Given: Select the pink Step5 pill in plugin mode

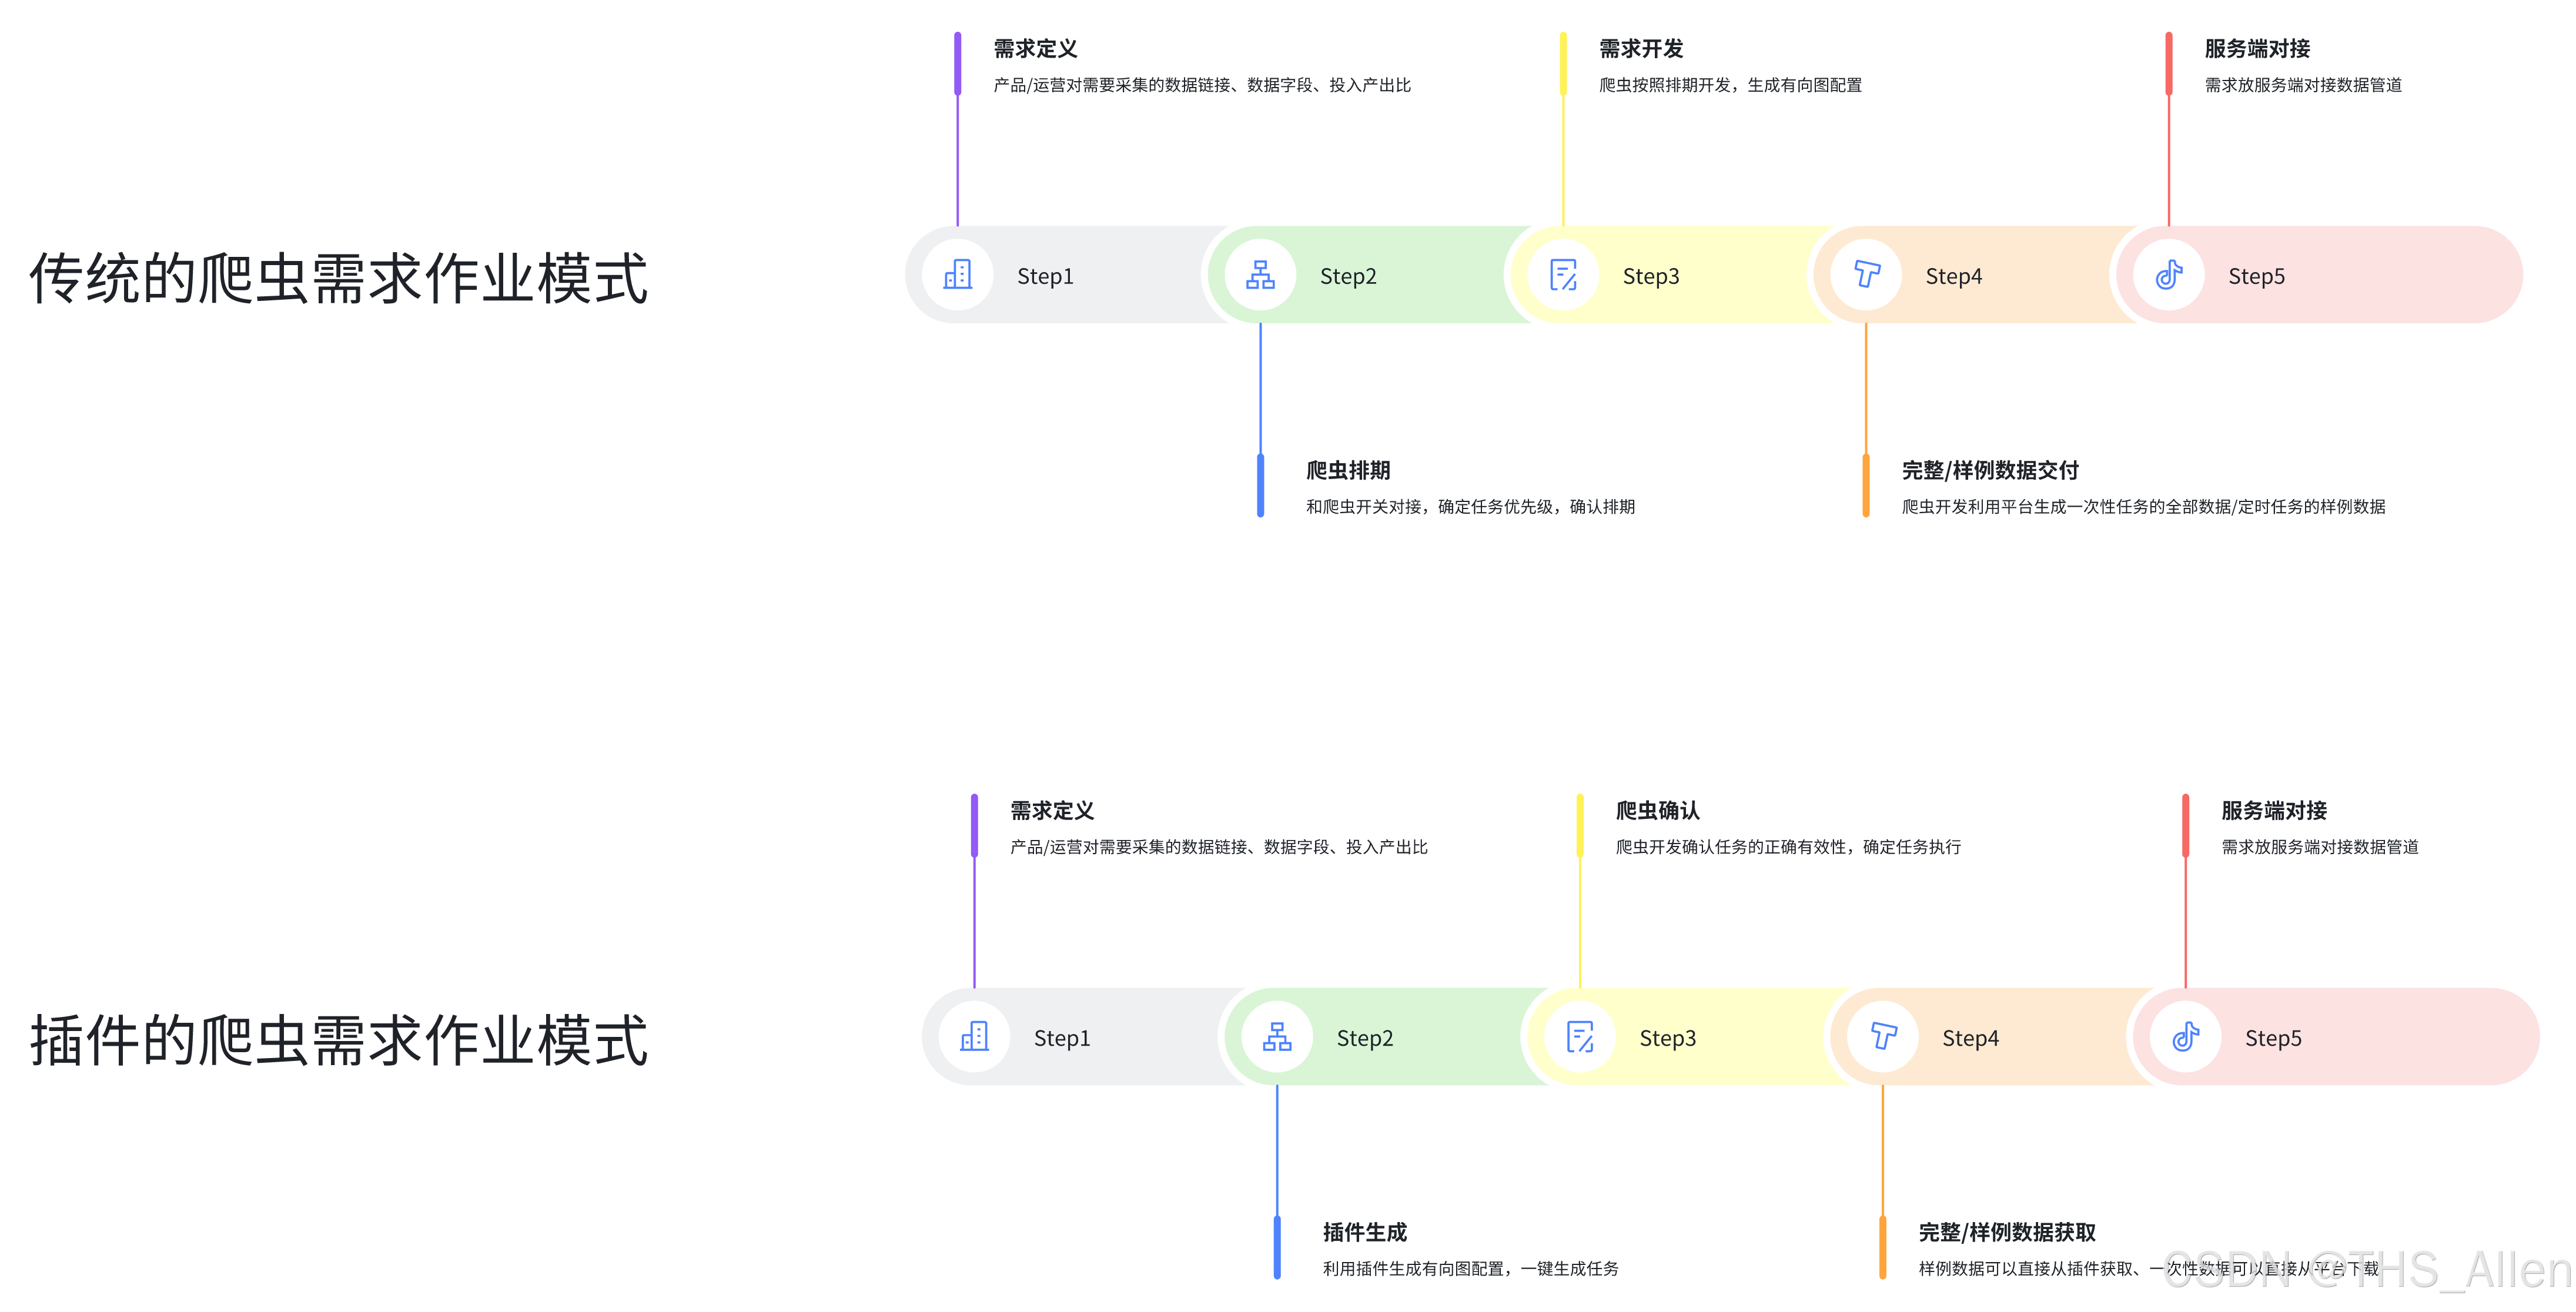Looking at the screenshot, I should (2380, 1037).
